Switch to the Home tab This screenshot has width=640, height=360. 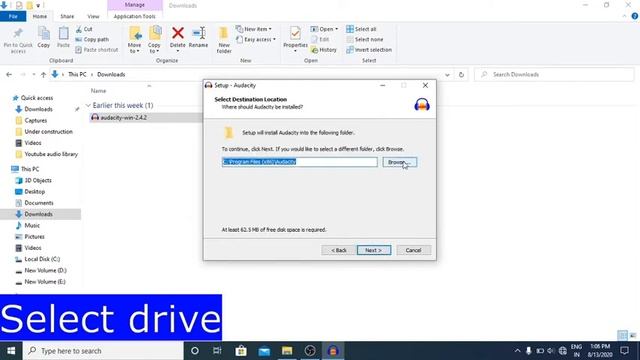pyautogui.click(x=40, y=16)
